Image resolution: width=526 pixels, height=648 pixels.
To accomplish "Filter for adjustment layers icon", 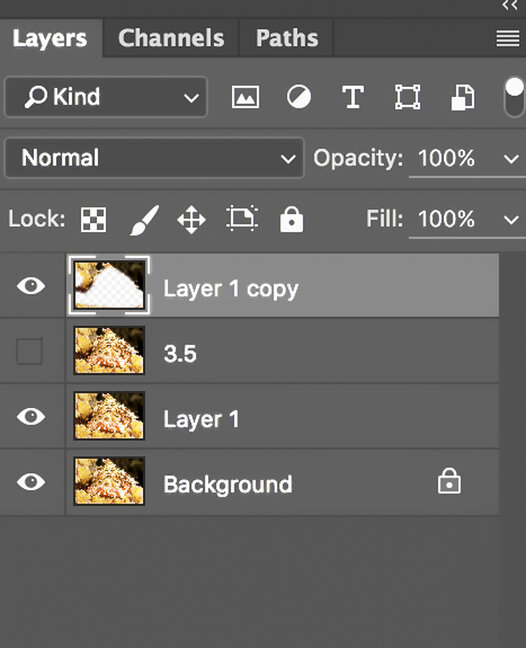I will point(299,97).
